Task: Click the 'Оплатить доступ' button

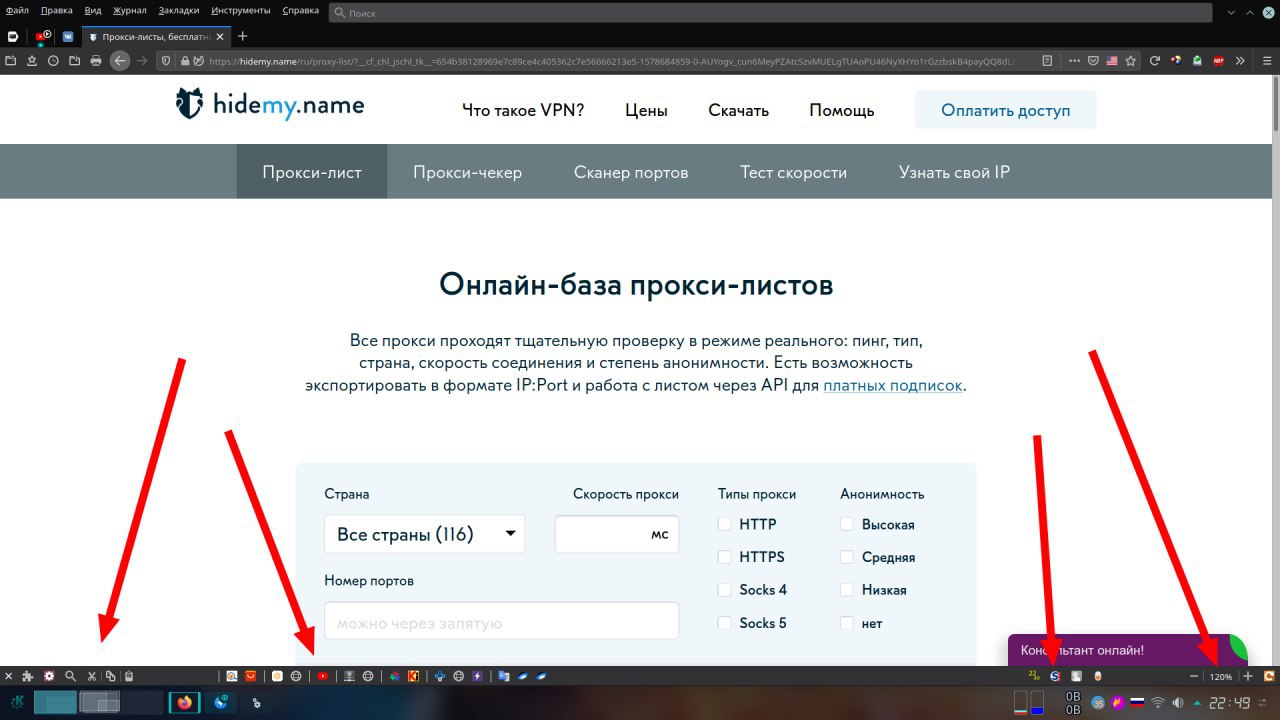Action: [1005, 110]
